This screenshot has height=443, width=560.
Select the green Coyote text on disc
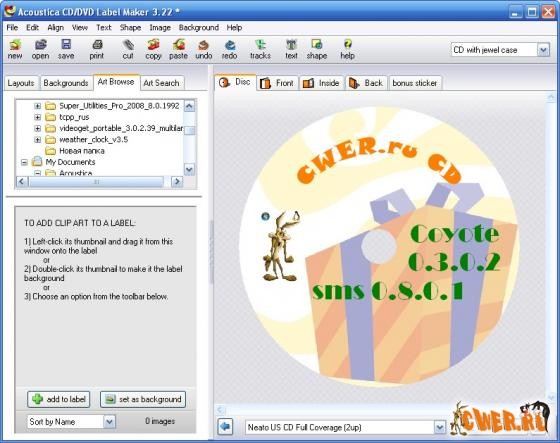pos(455,233)
